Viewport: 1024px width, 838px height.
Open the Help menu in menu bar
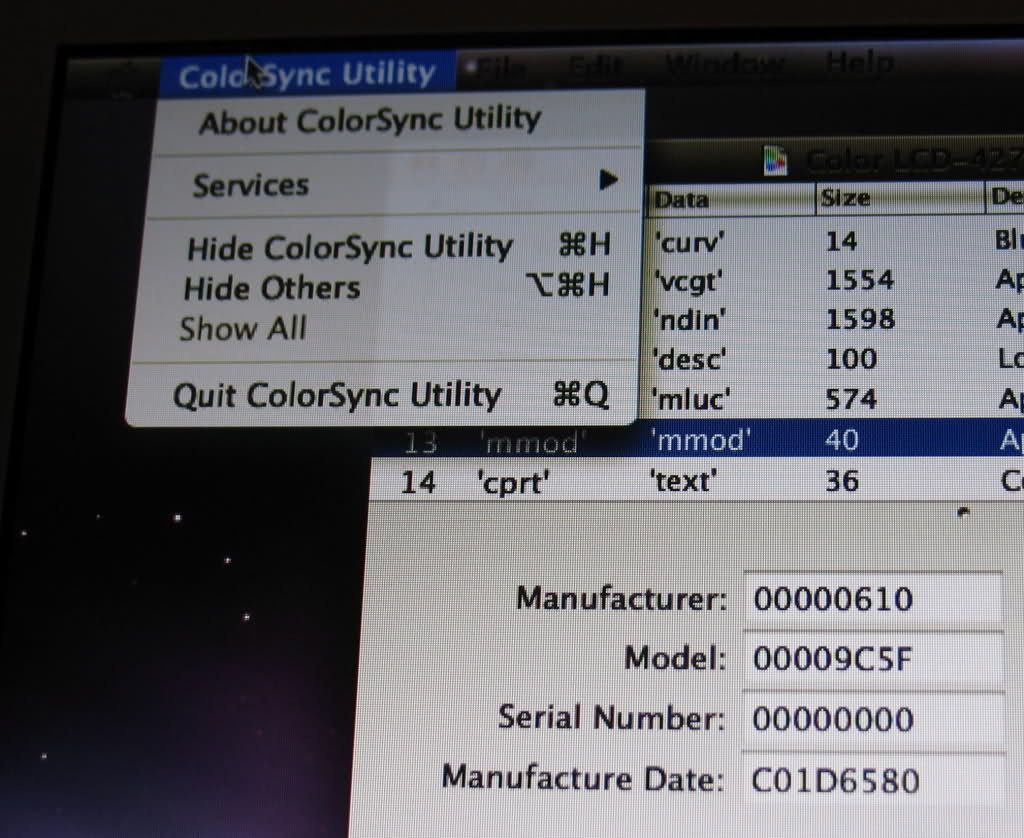(x=859, y=63)
